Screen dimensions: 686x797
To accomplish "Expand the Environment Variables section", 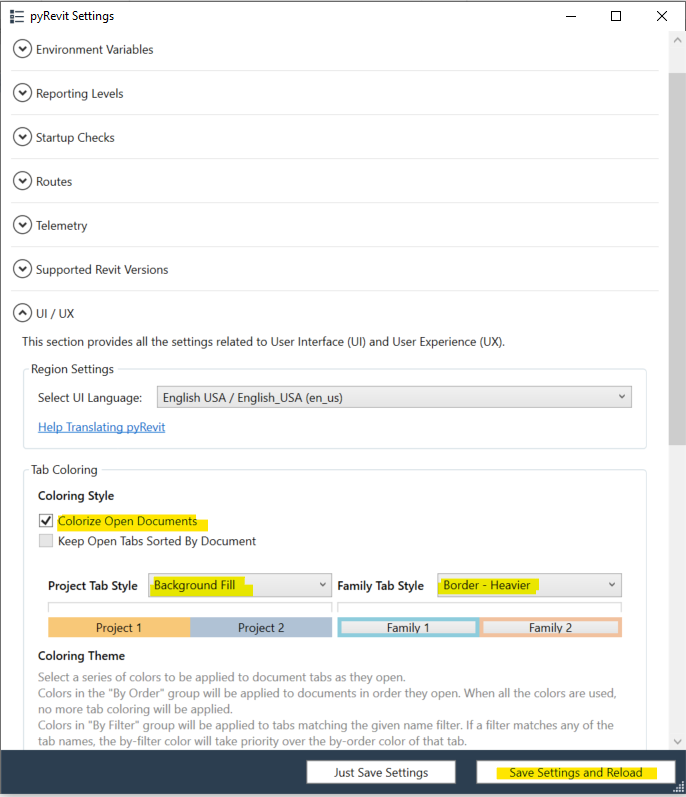I will (x=22, y=49).
